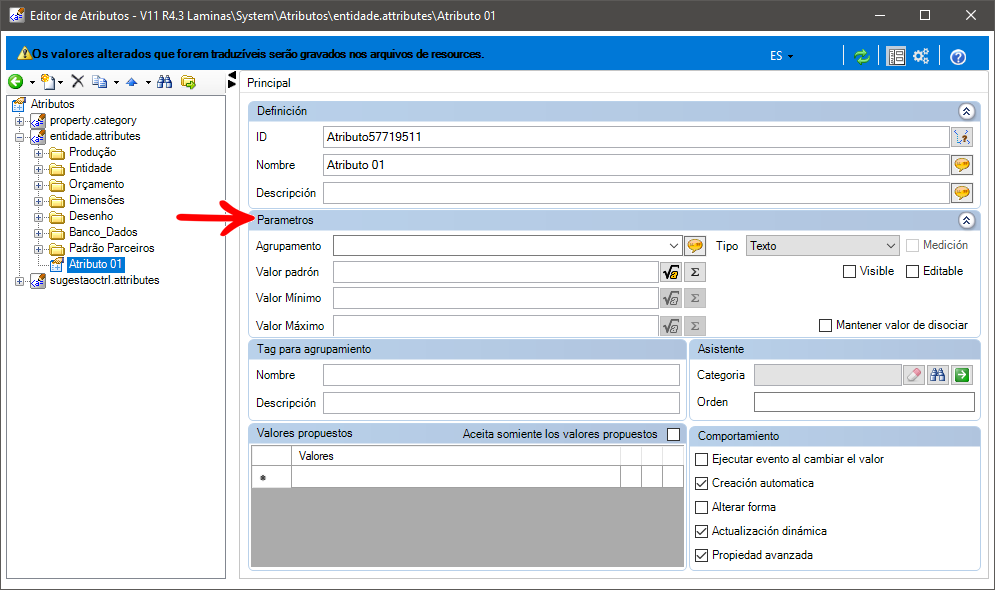Screen dimensions: 995x590
Task: Uncheck Creación automatica option
Action: coord(702,483)
